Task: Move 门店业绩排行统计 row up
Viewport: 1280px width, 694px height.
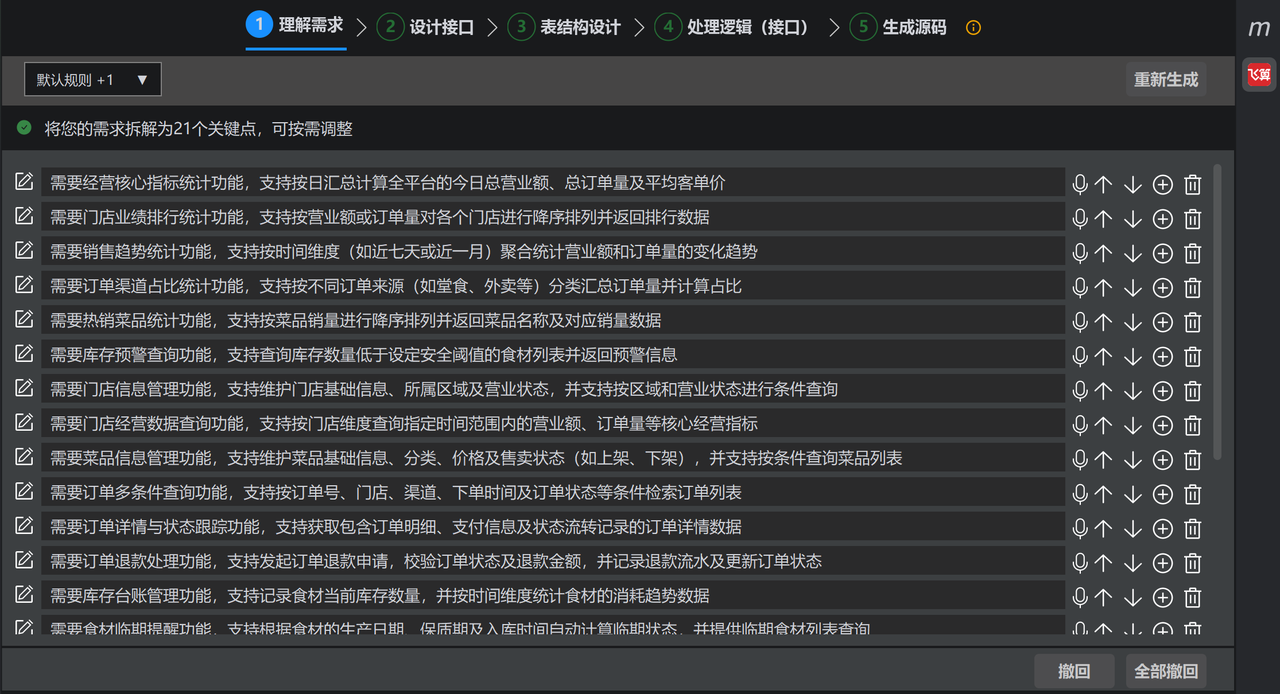Action: (x=1103, y=219)
